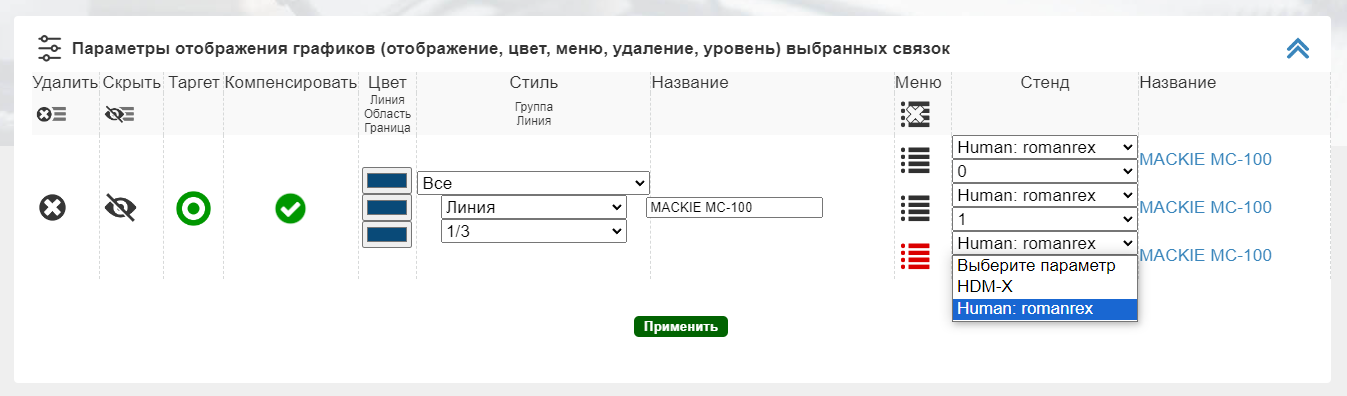Click the settings sliders icon in the title
This screenshot has width=1347, height=396.
pyautogui.click(x=50, y=47)
